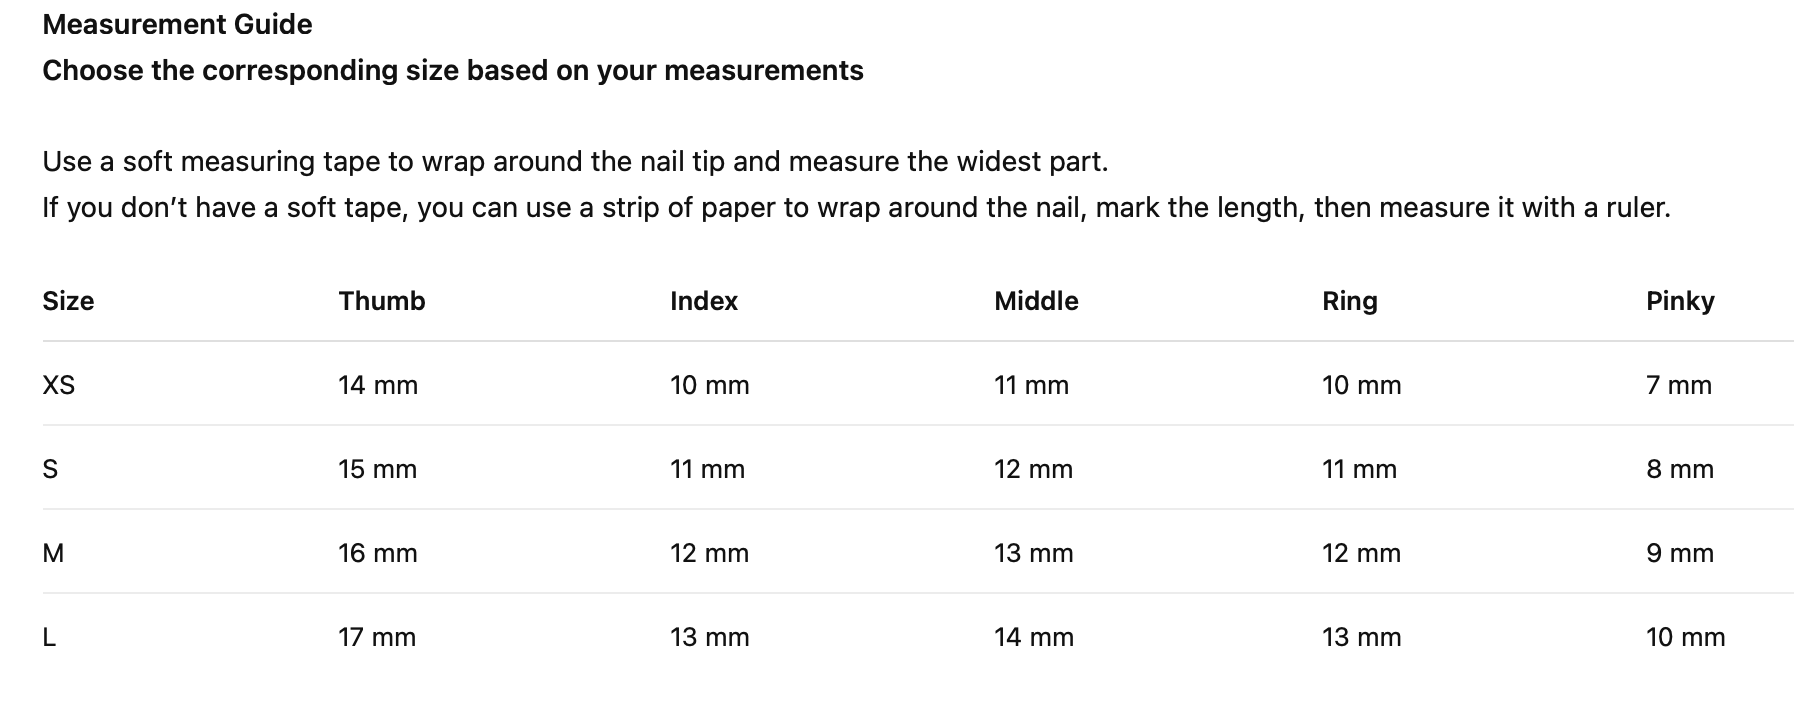
Task: Click the Size column header
Action: tap(68, 301)
